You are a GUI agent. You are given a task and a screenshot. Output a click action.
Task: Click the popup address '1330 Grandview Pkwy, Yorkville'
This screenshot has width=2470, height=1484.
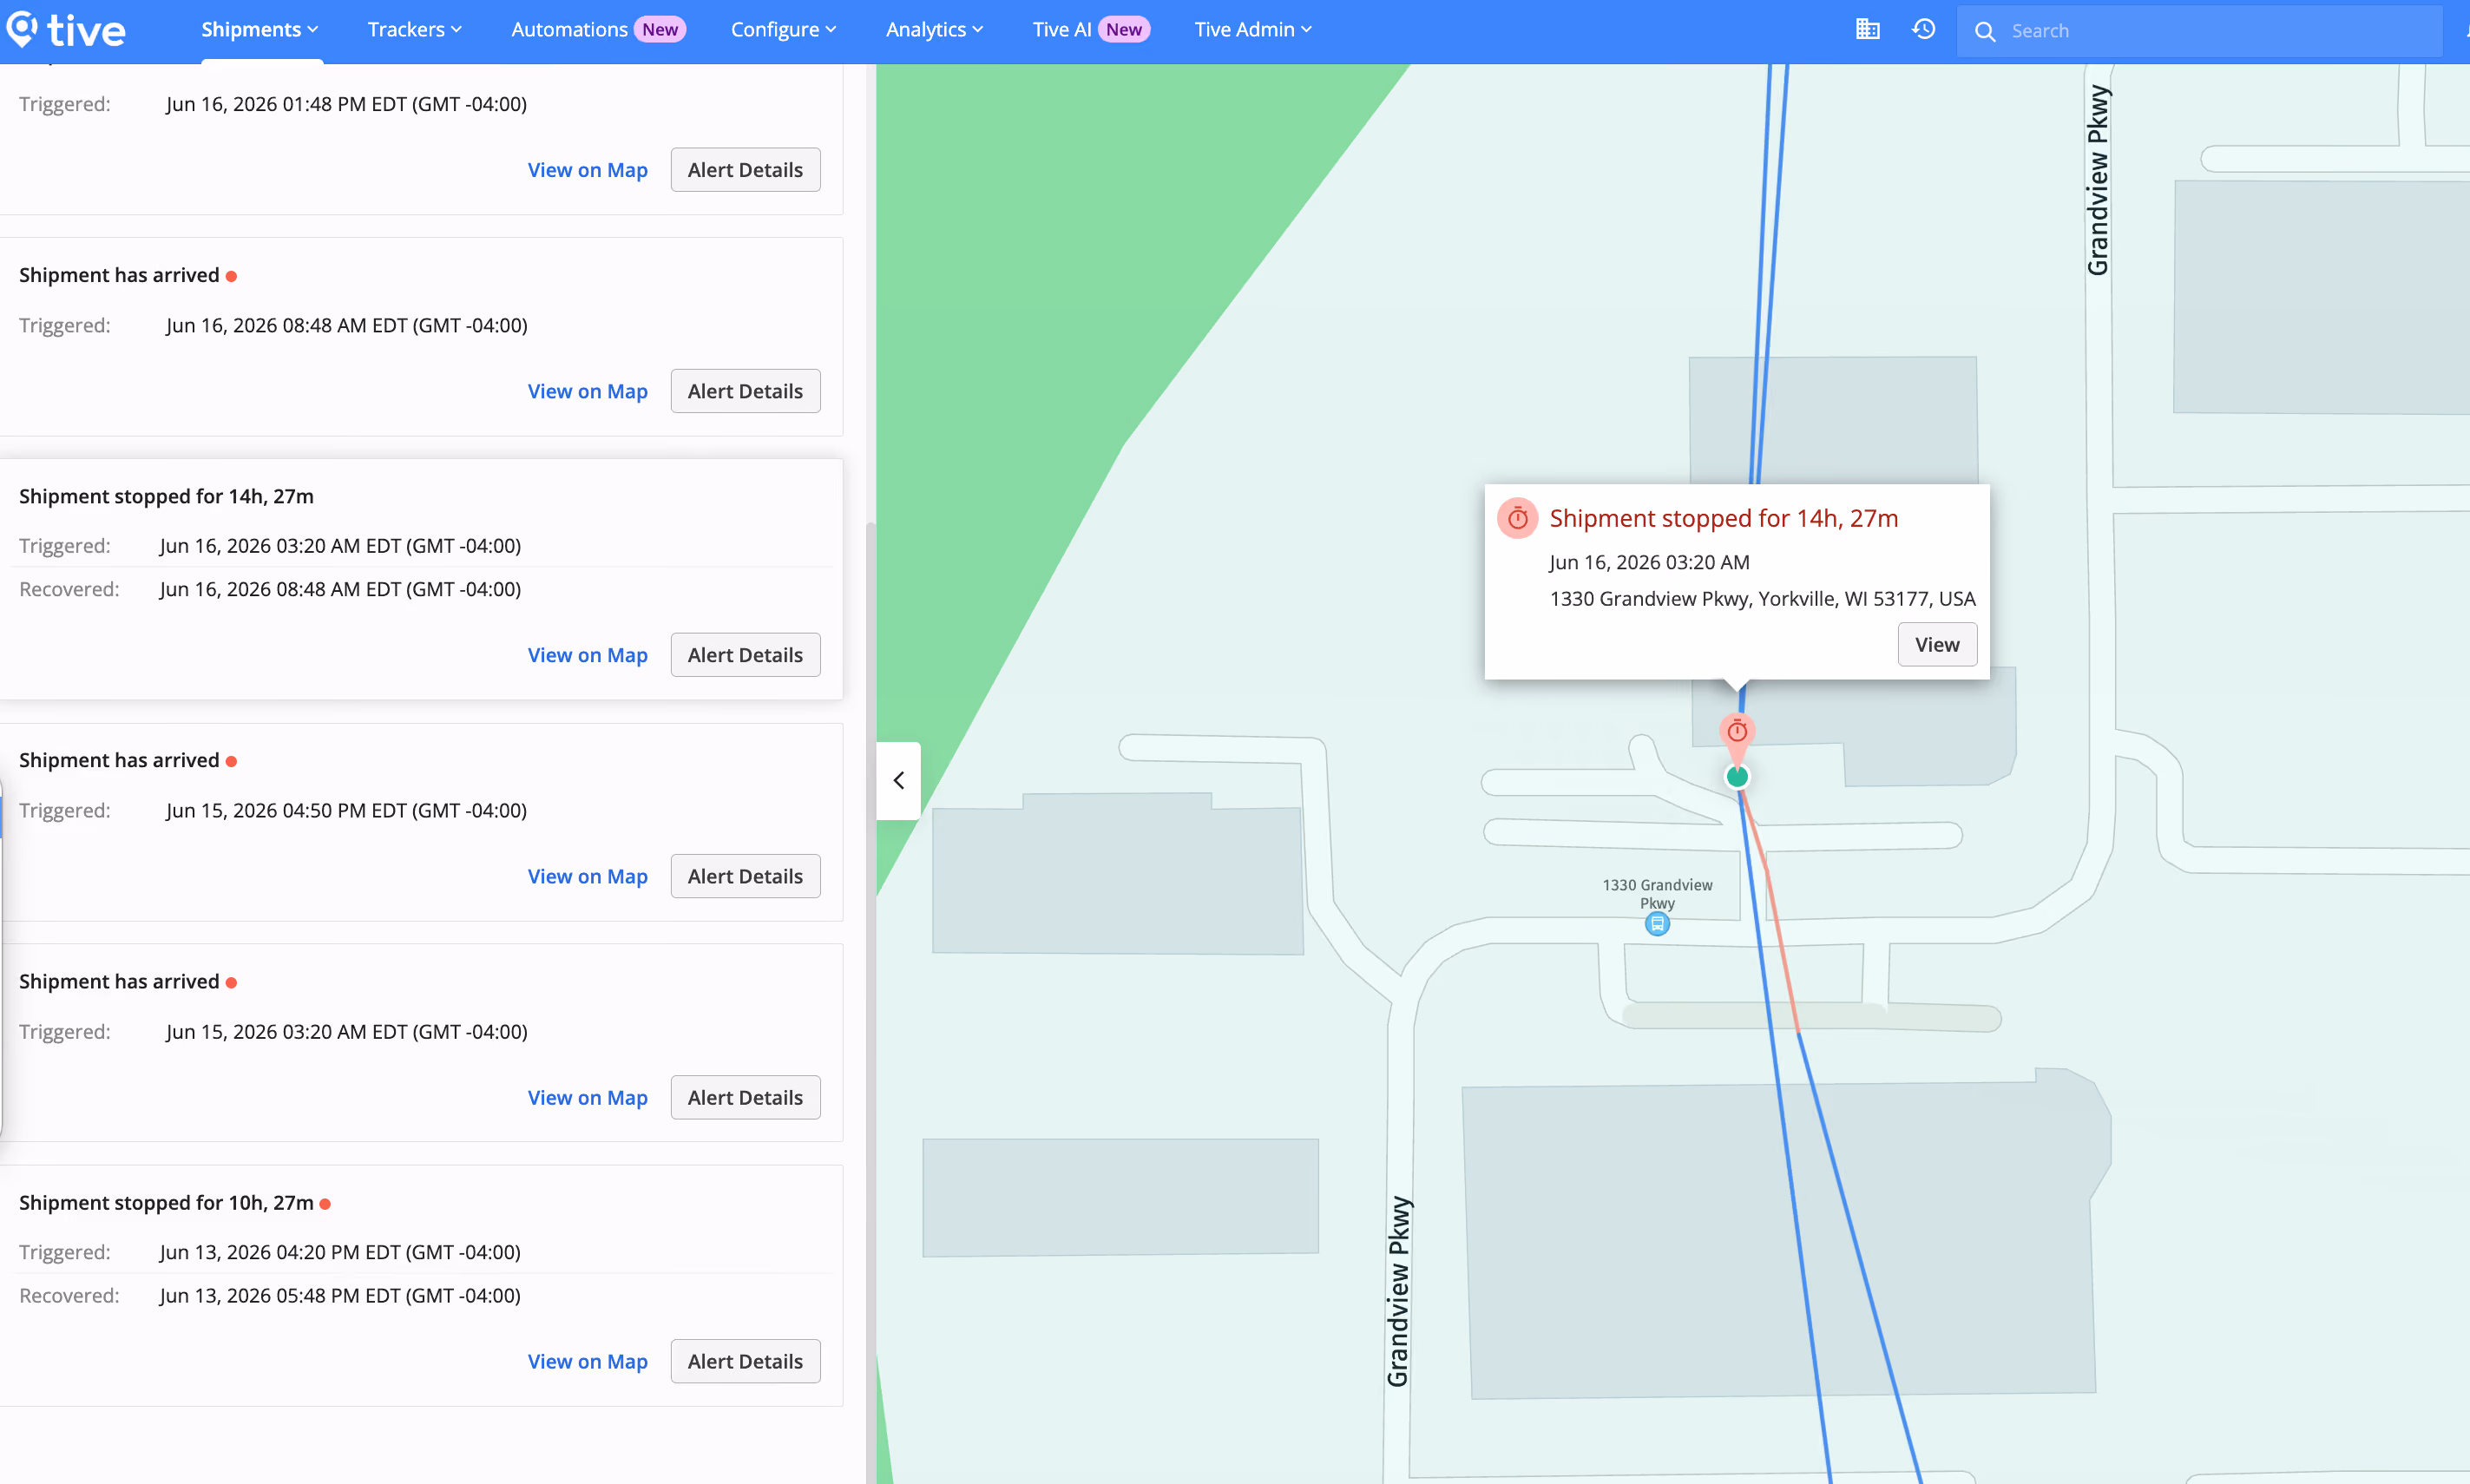1762,599
